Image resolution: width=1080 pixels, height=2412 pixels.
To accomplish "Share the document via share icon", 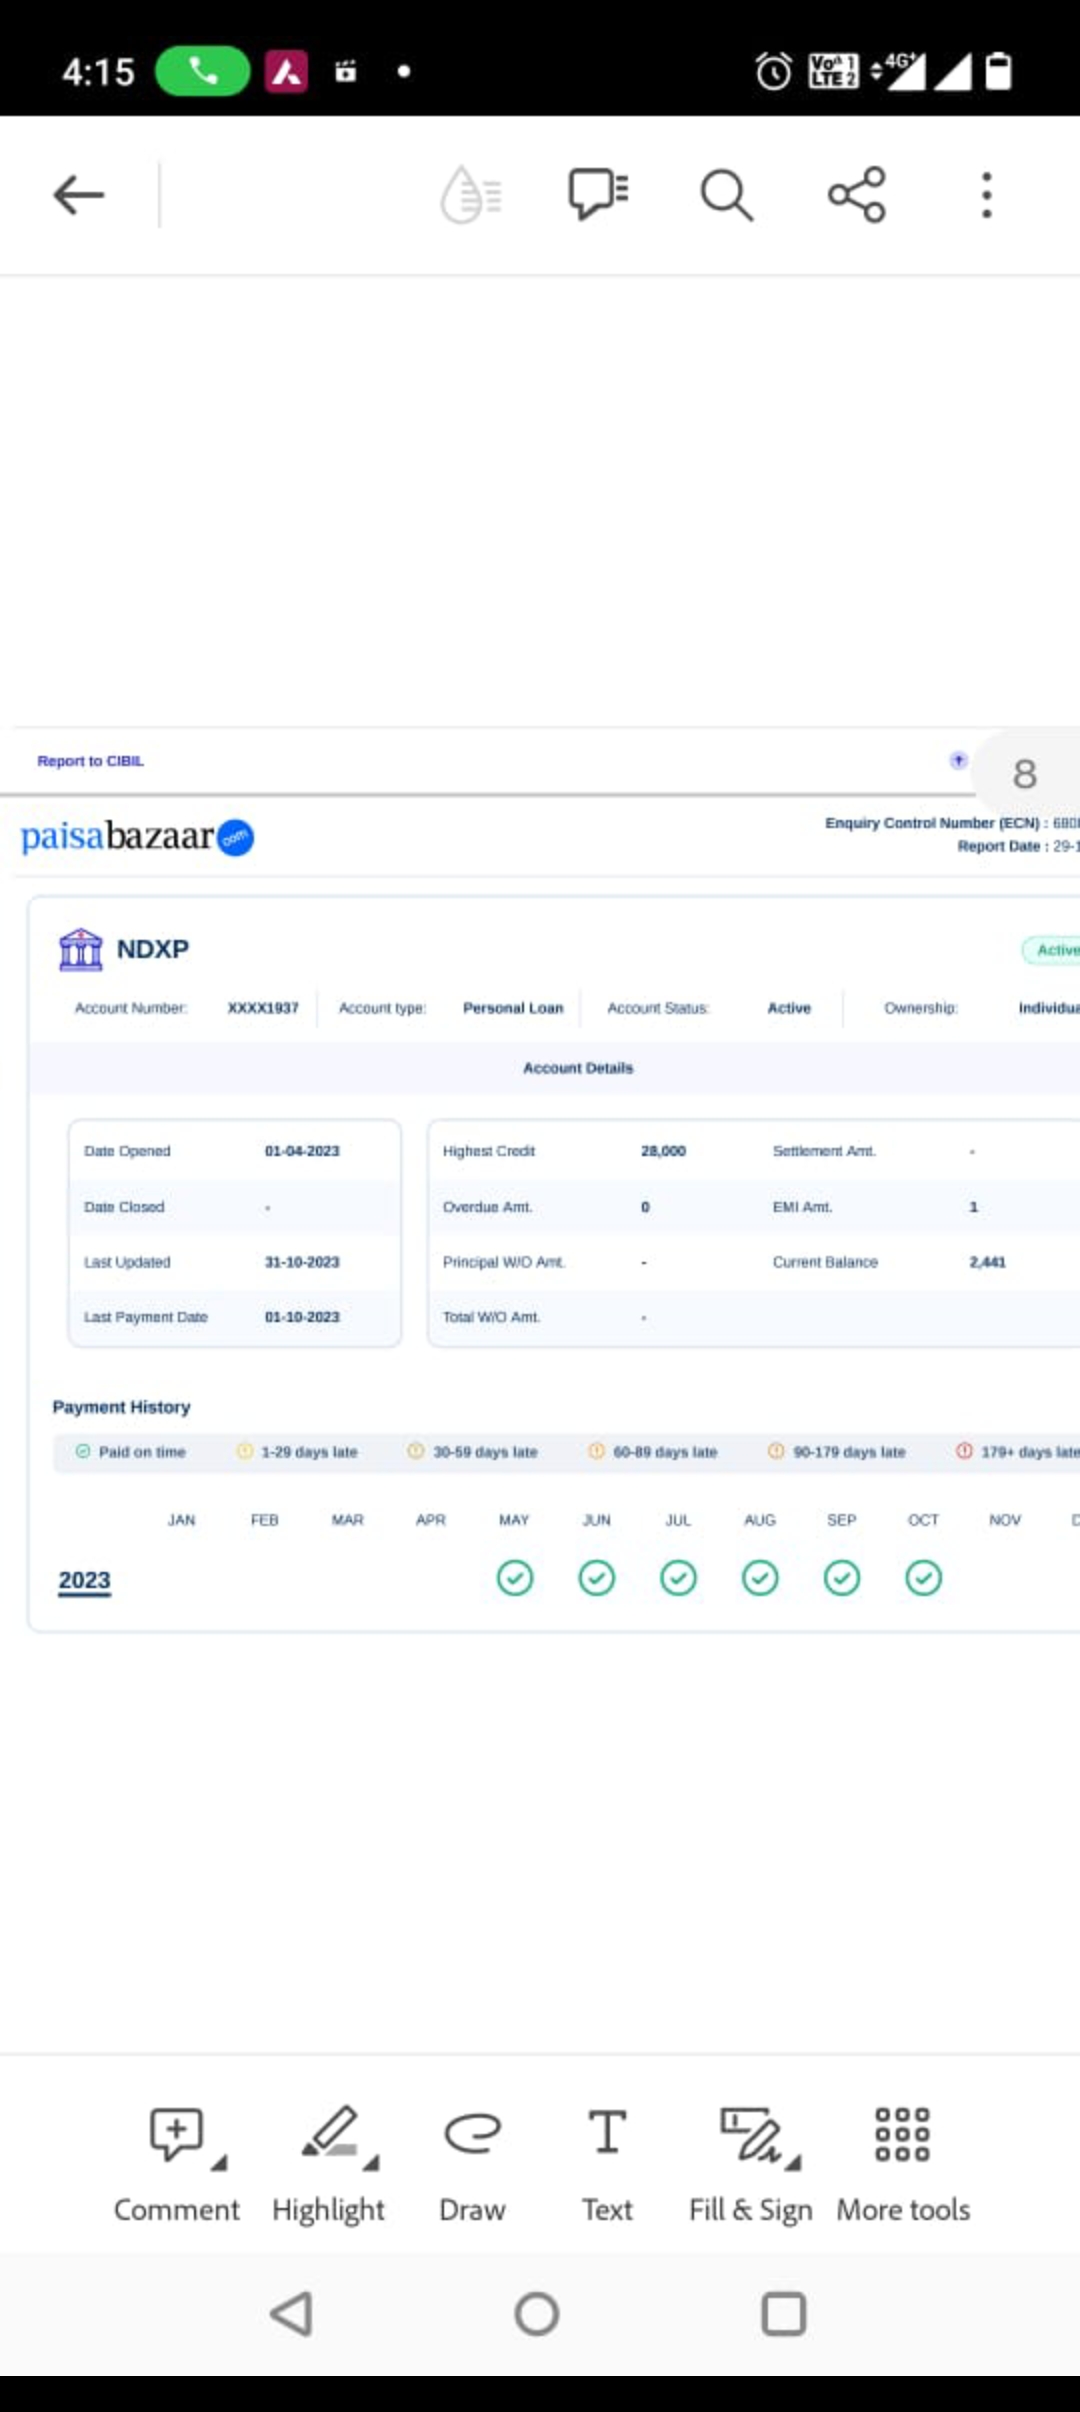I will pyautogui.click(x=857, y=195).
